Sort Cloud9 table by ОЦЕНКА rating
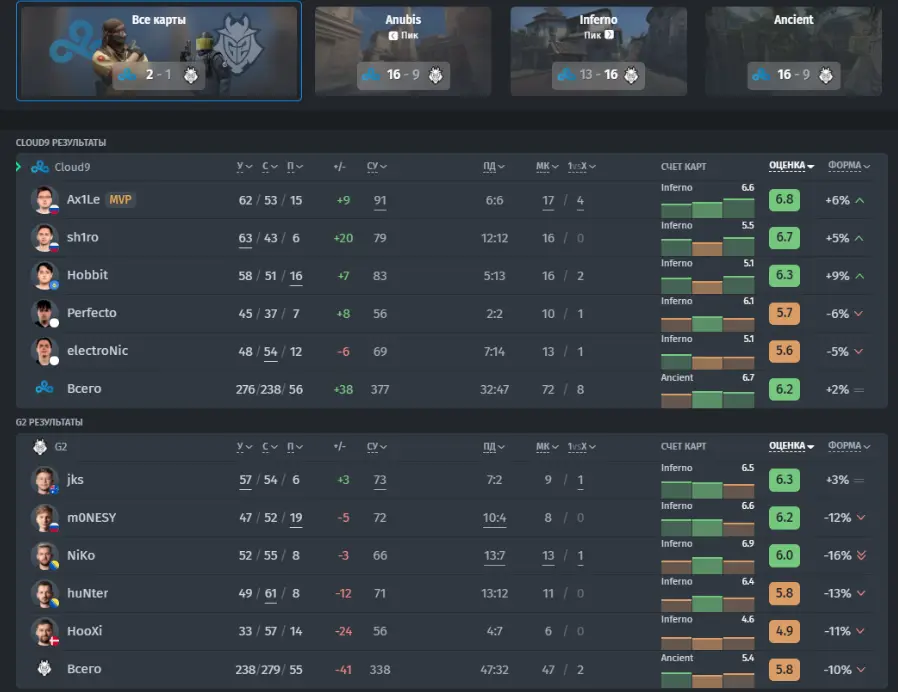The height and width of the screenshot is (692, 898). 791,166
